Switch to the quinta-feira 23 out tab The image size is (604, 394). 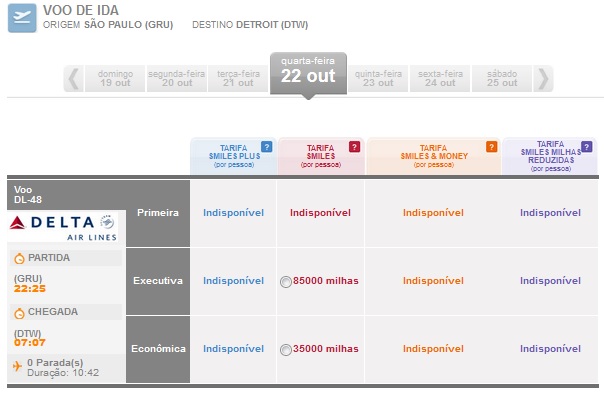coord(378,79)
